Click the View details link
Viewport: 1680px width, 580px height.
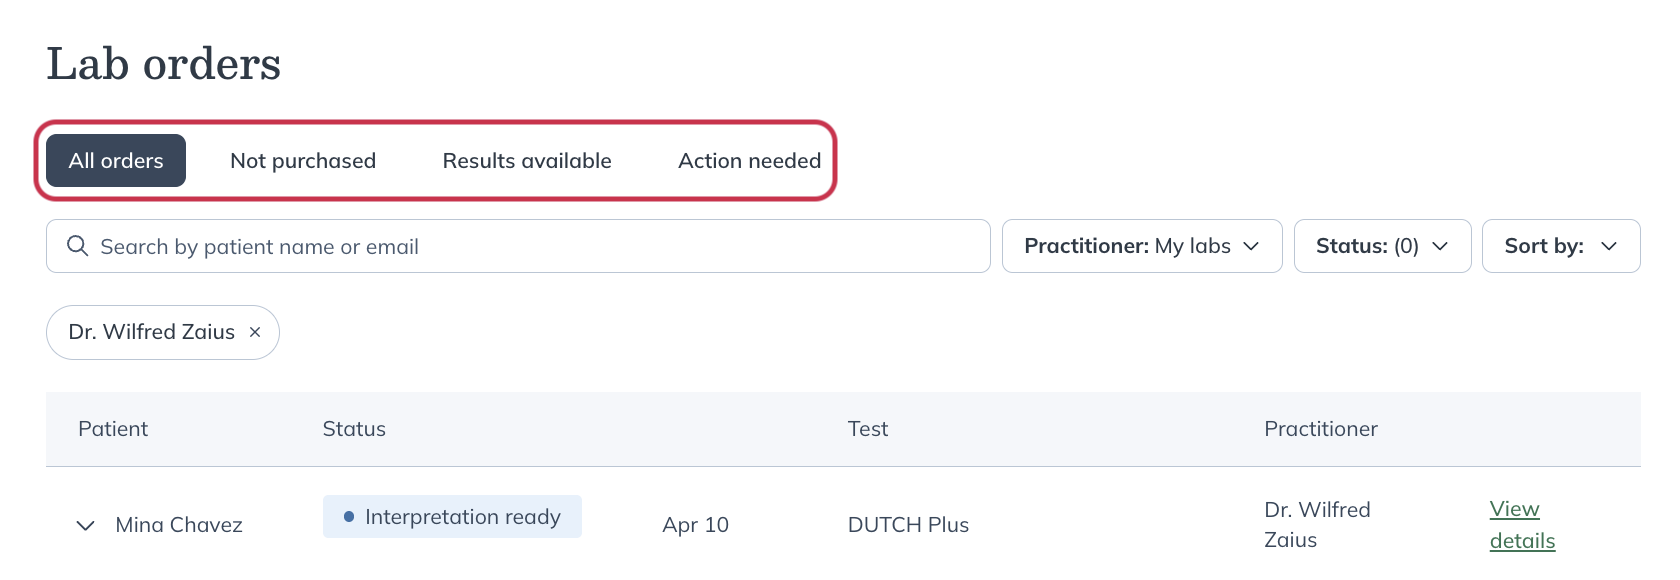coord(1521,524)
